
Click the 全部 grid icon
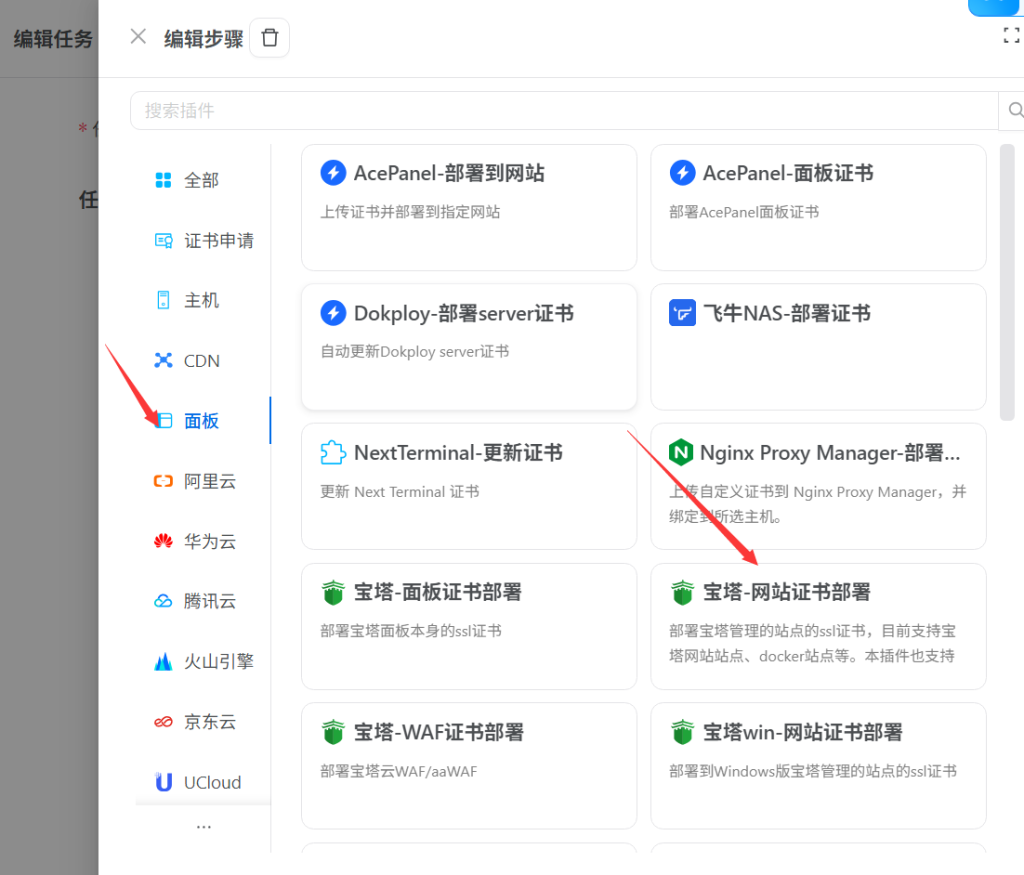point(163,180)
